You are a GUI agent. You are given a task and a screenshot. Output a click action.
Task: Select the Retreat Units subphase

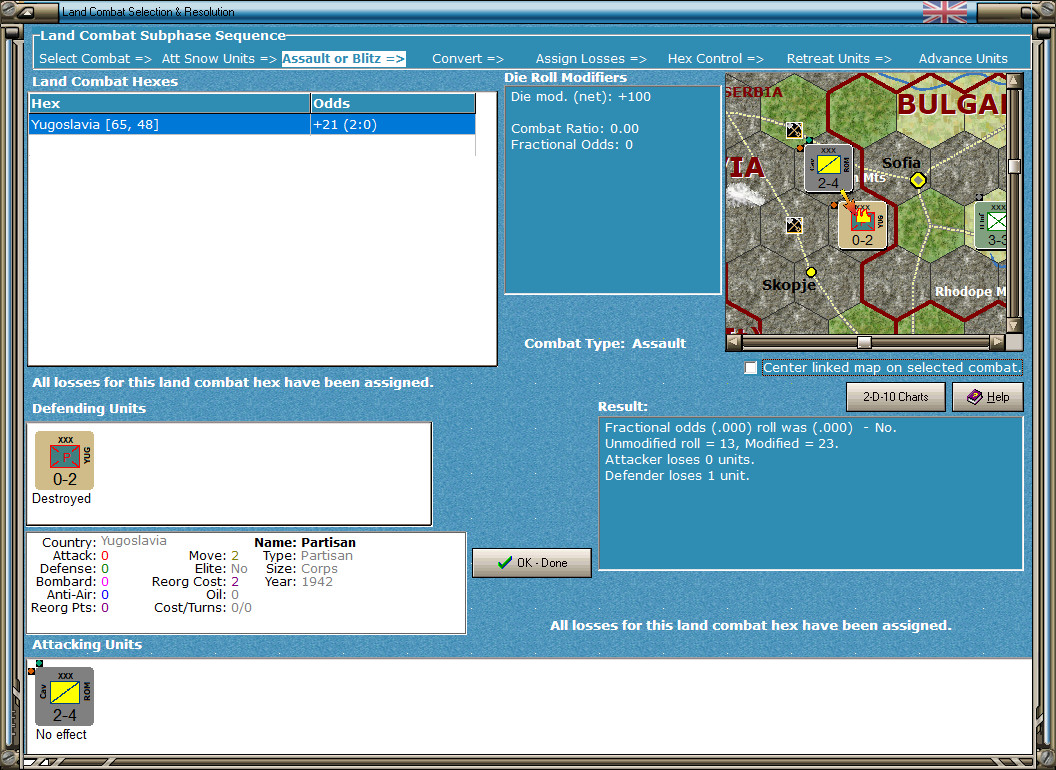pos(839,59)
